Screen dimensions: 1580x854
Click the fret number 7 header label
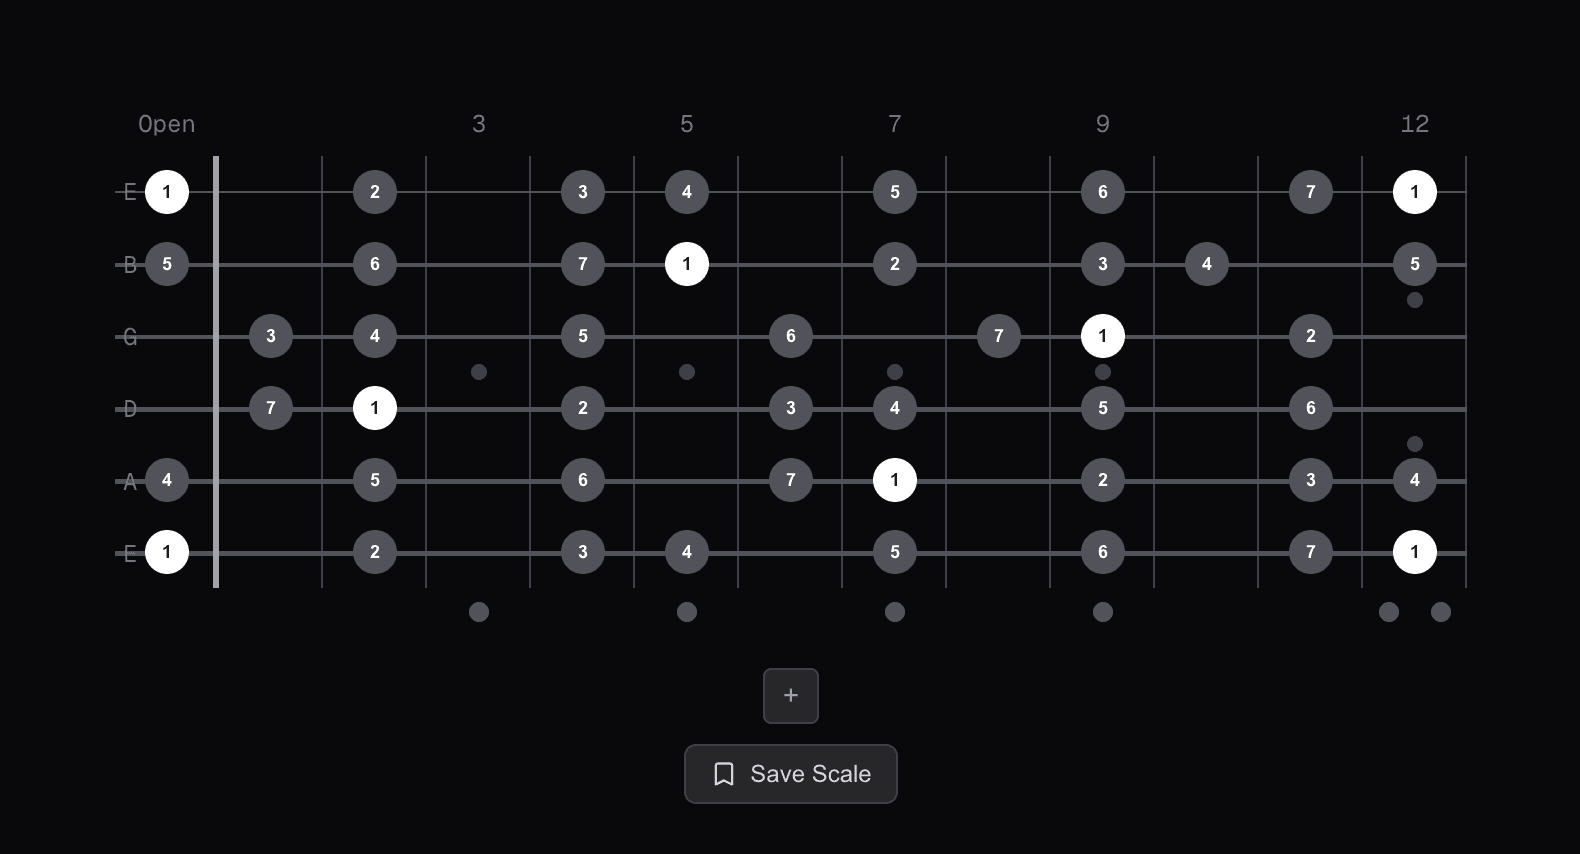894,124
